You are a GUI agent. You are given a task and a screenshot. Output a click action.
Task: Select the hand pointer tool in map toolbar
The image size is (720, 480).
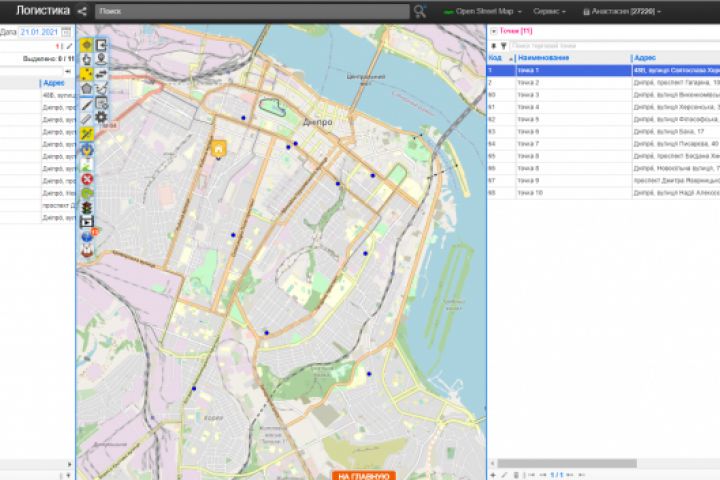pos(87,59)
